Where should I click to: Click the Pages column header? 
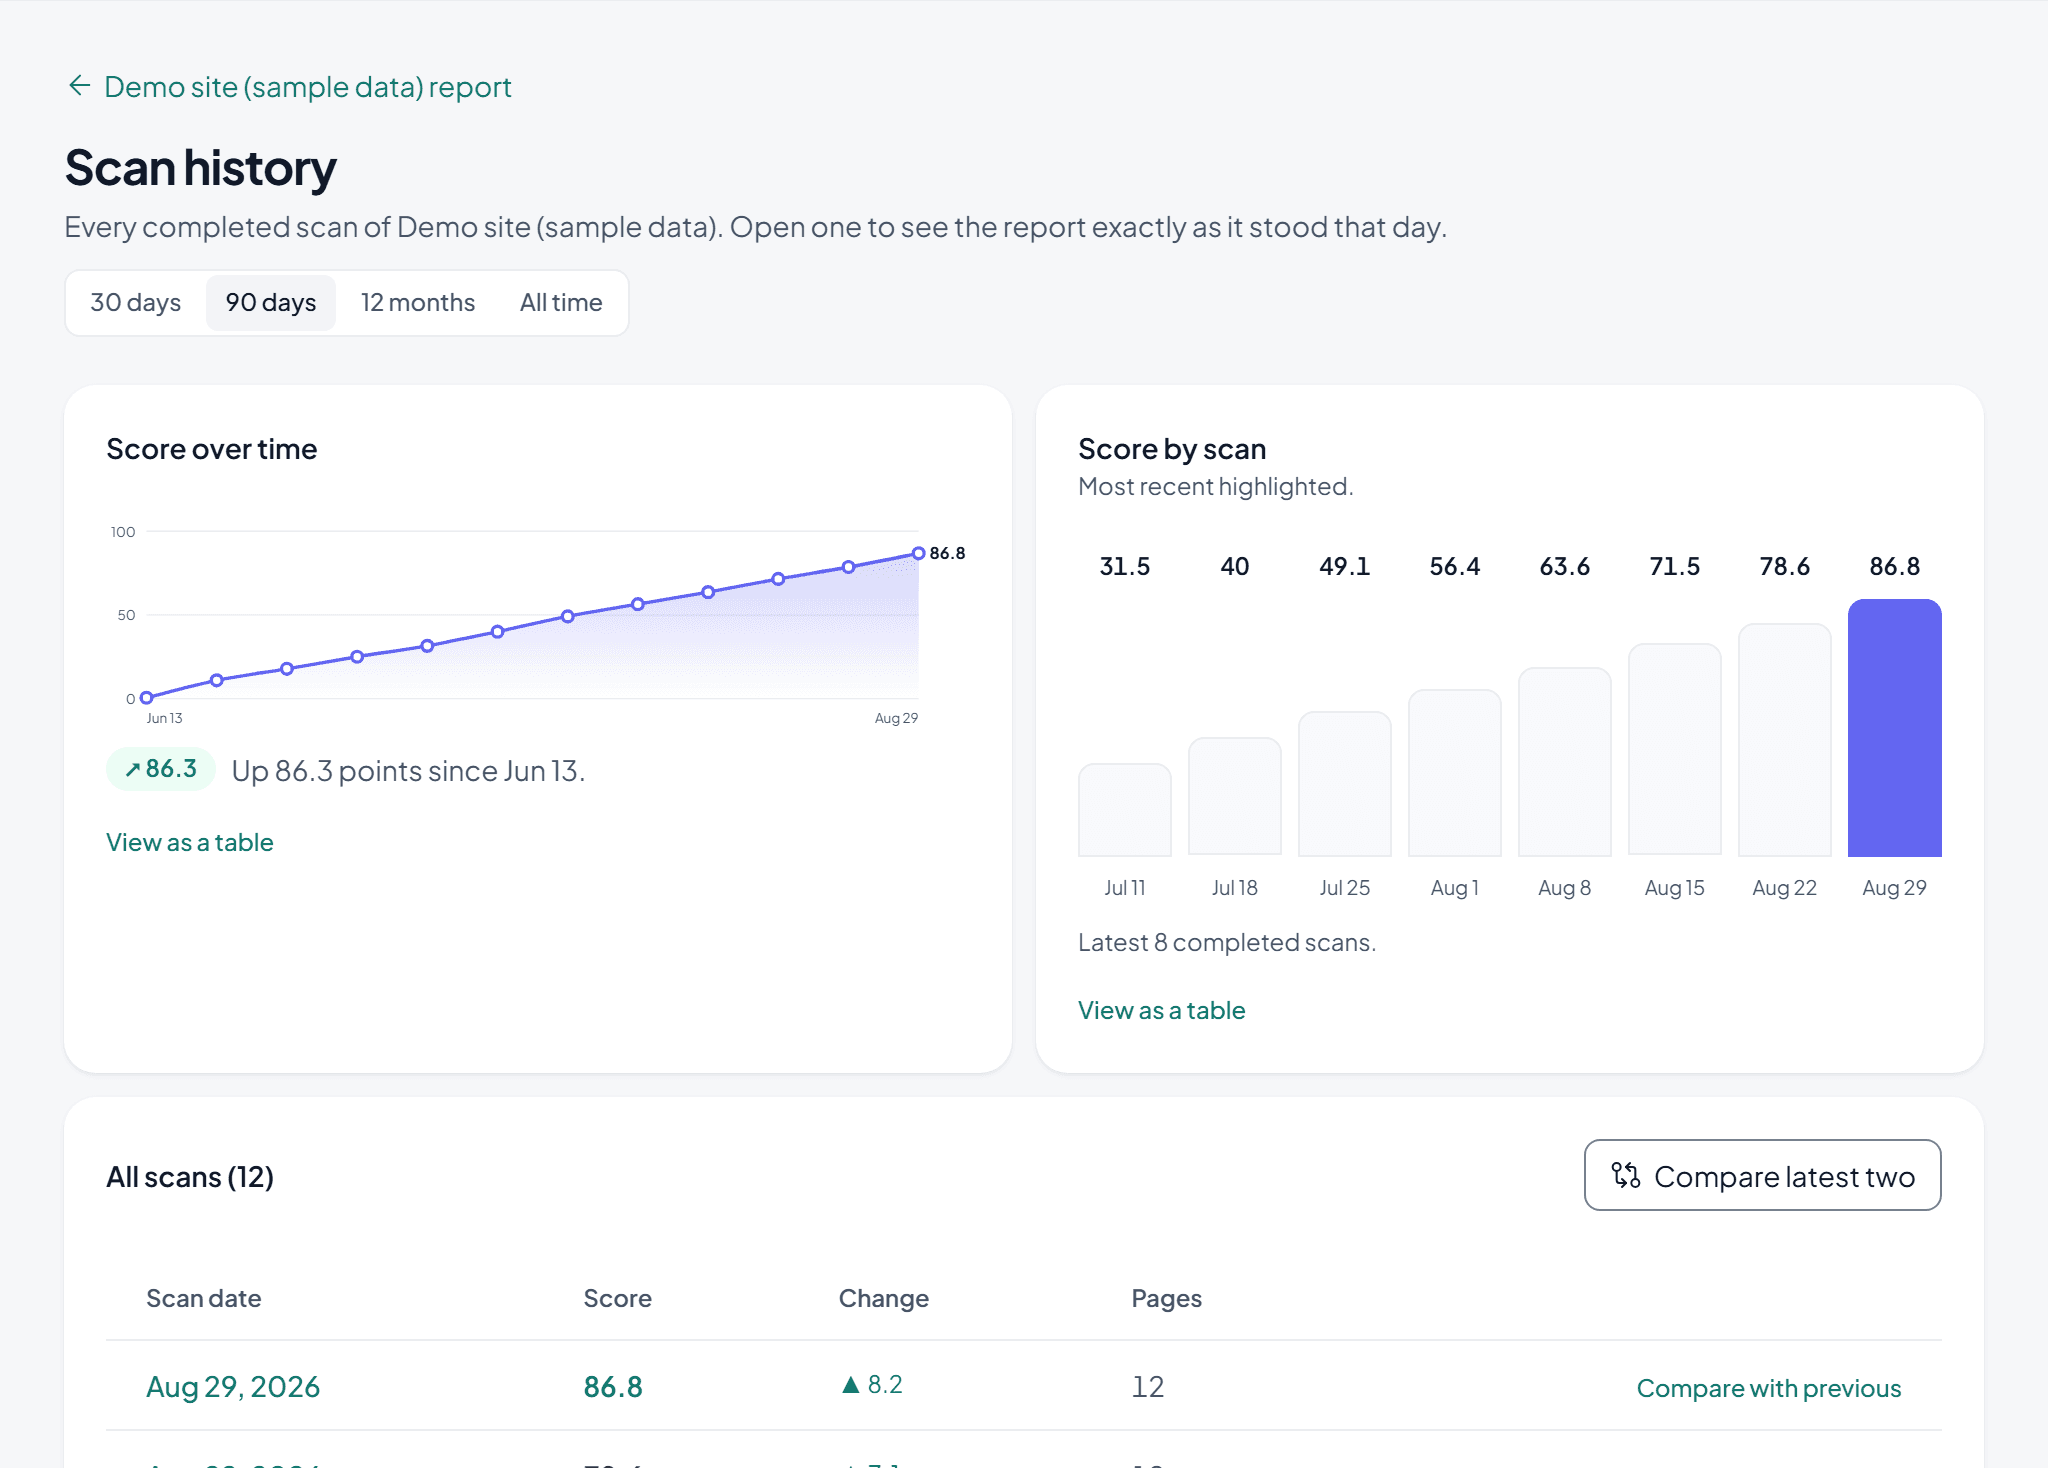tap(1167, 1298)
